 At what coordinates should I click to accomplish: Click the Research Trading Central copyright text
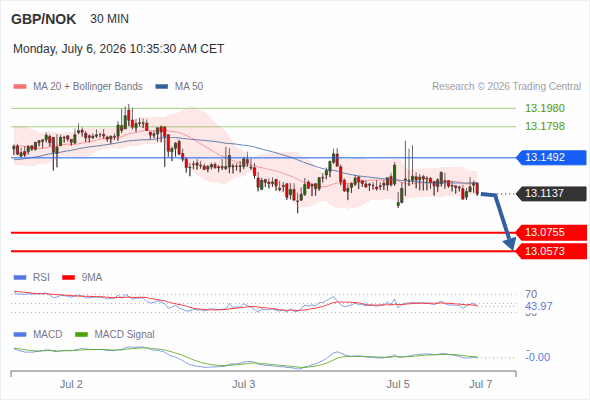click(x=506, y=87)
